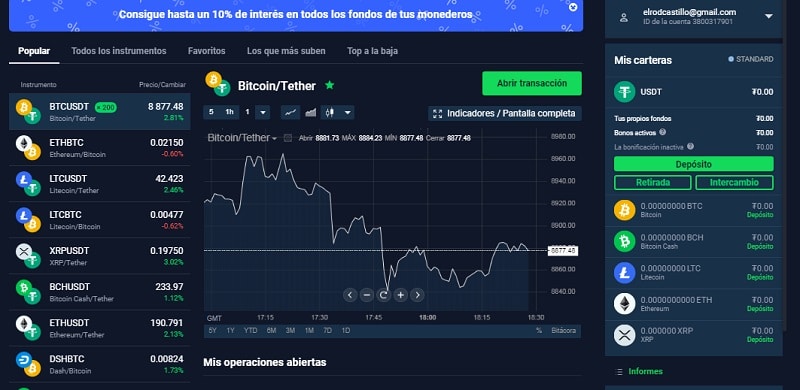Toggle the Bitcoin/Tether favorite star
This screenshot has height=390, width=800.
[330, 85]
